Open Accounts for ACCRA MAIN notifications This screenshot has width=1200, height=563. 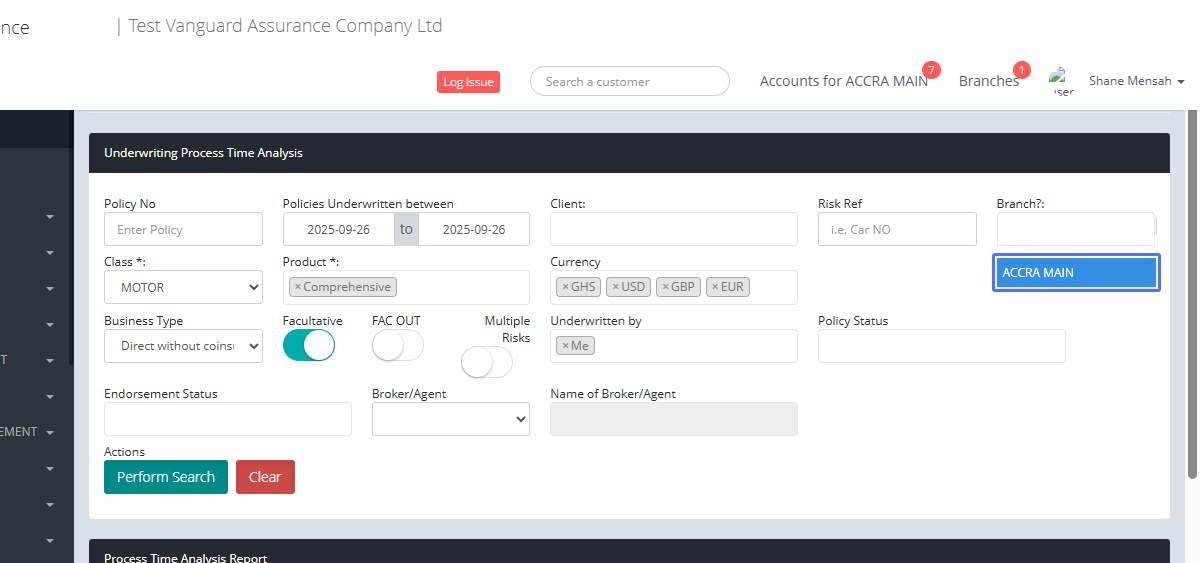coord(843,81)
